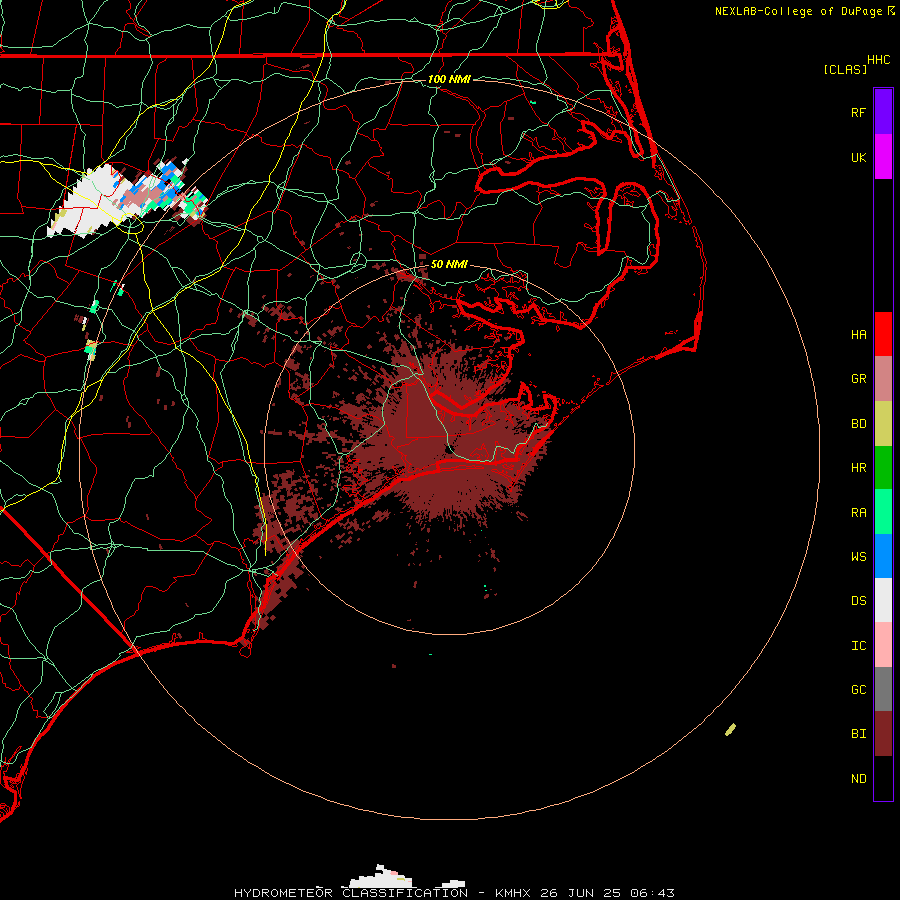Viewport: 900px width, 900px height.
Task: Click the "BD" legend label
Action: point(858,424)
